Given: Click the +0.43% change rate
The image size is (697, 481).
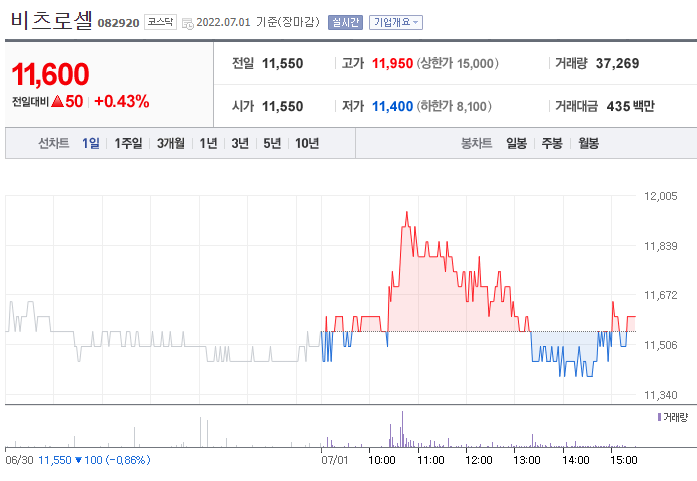Looking at the screenshot, I should [122, 101].
